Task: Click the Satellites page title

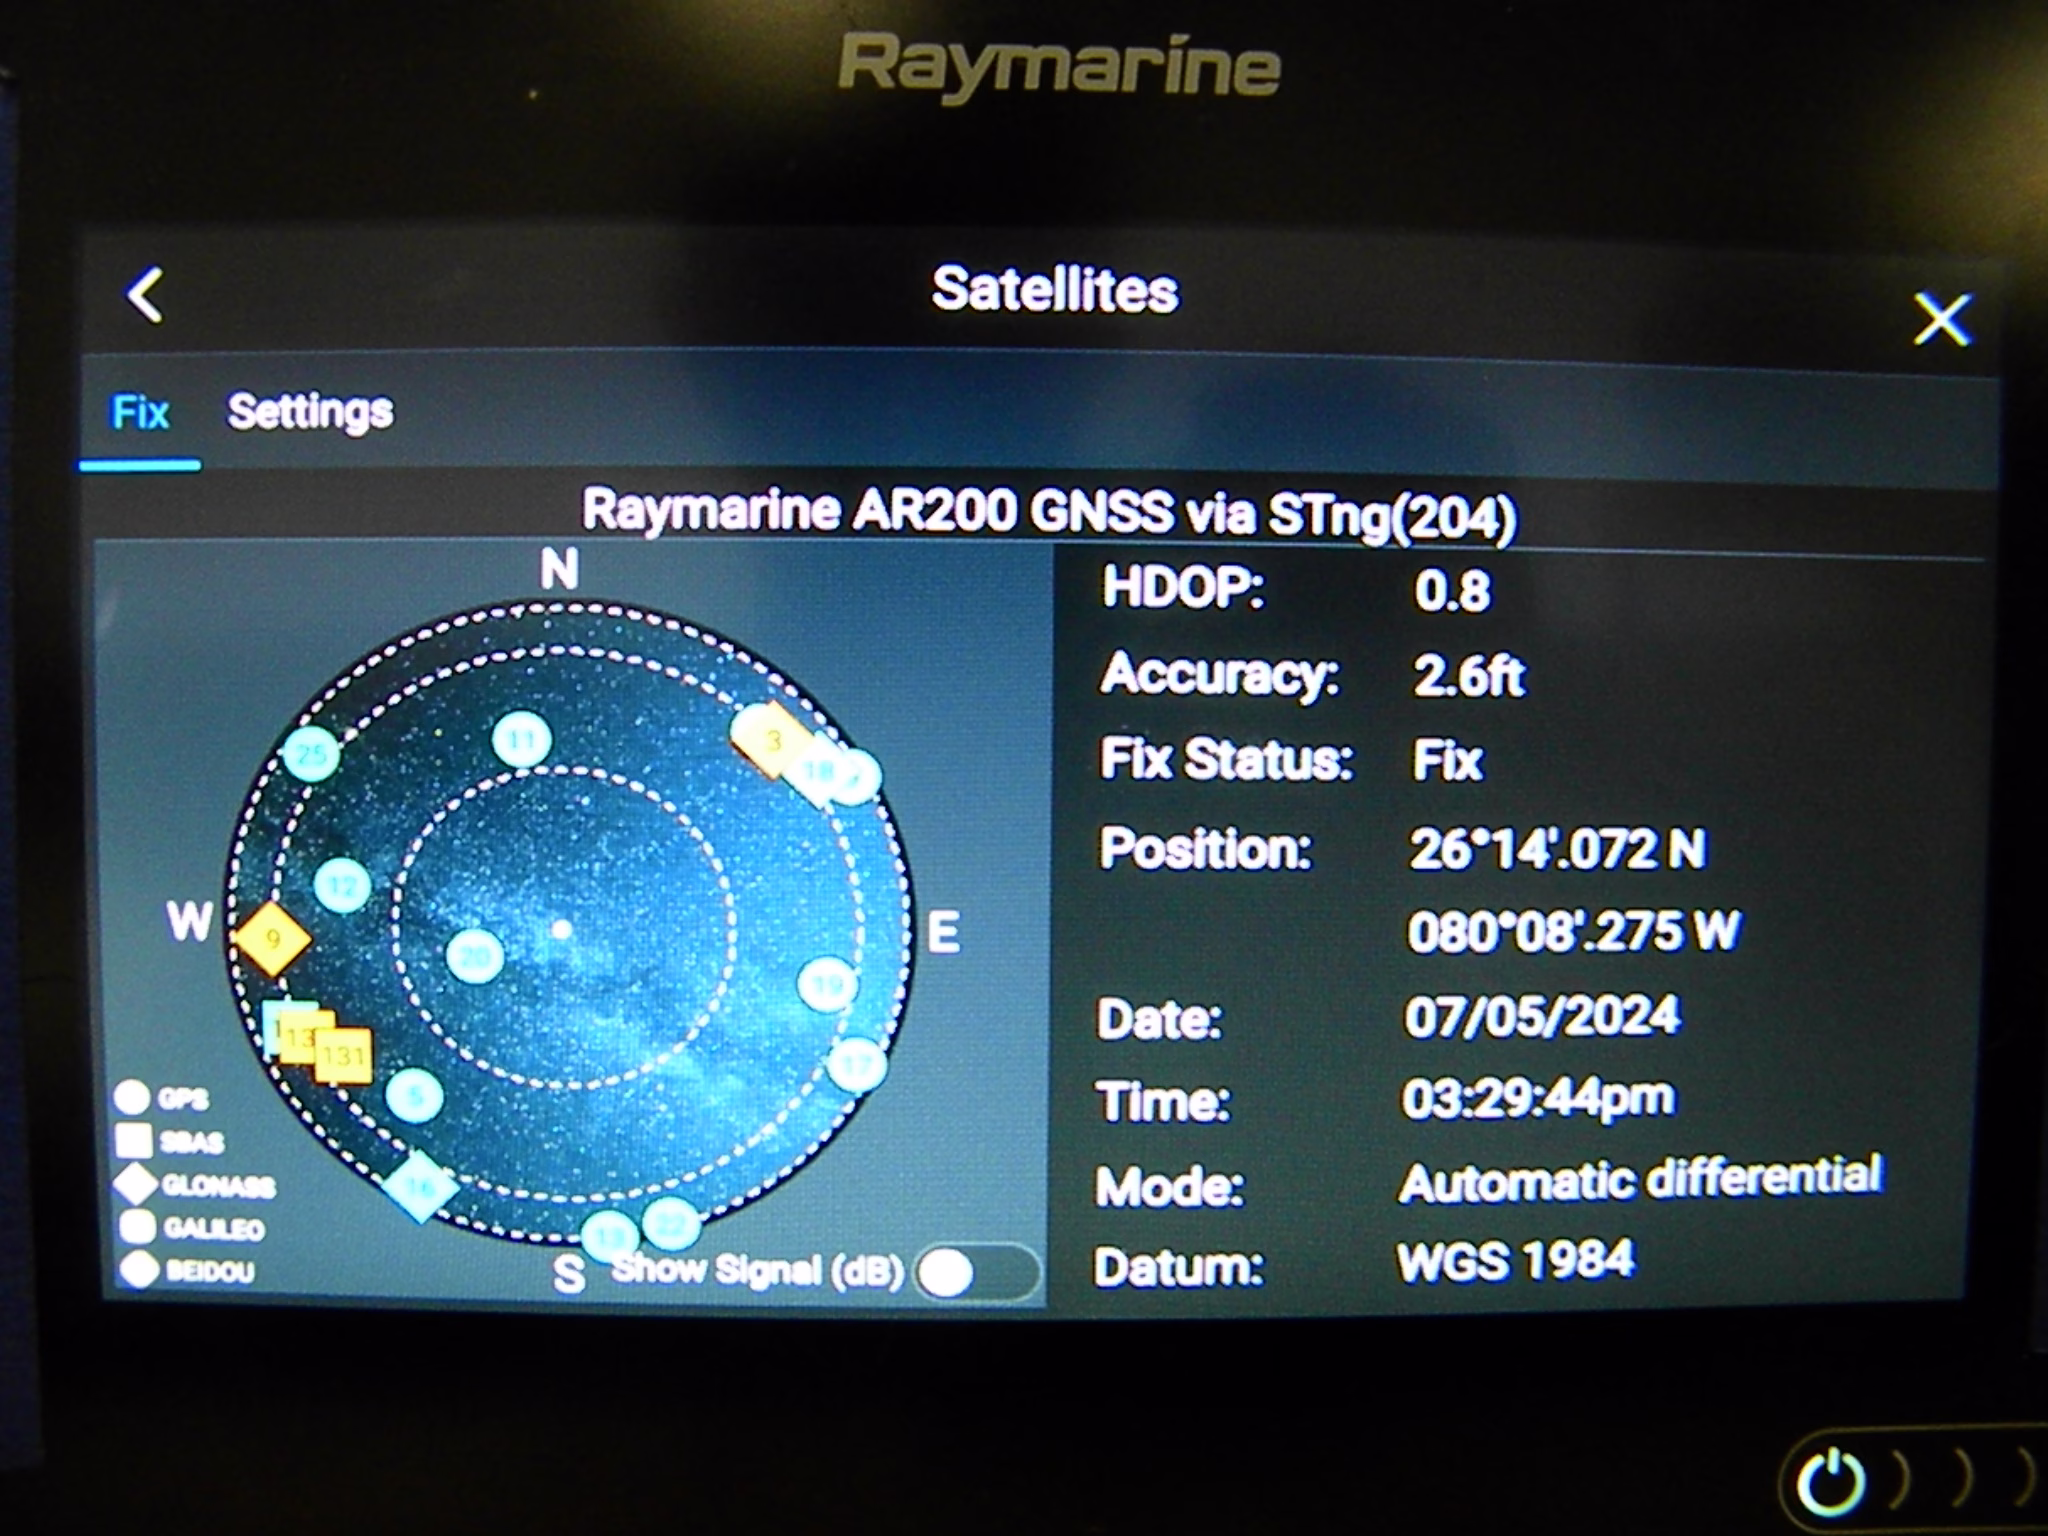Action: [1055, 290]
